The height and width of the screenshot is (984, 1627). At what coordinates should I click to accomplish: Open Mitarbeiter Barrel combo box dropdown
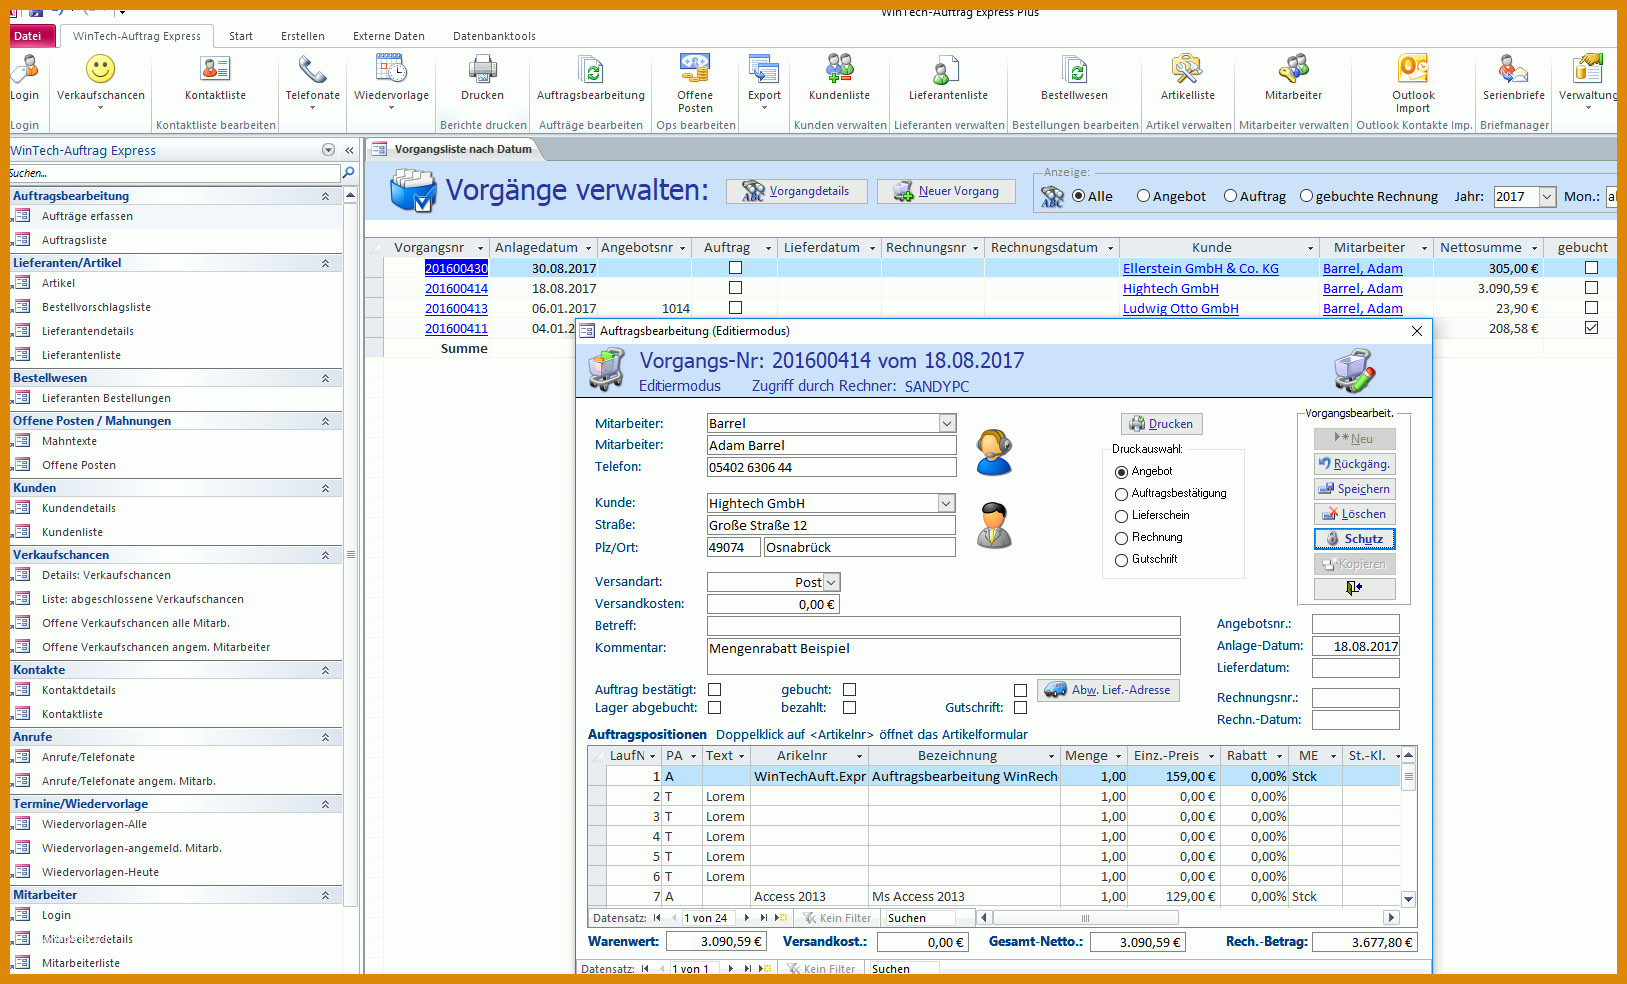pyautogui.click(x=947, y=423)
